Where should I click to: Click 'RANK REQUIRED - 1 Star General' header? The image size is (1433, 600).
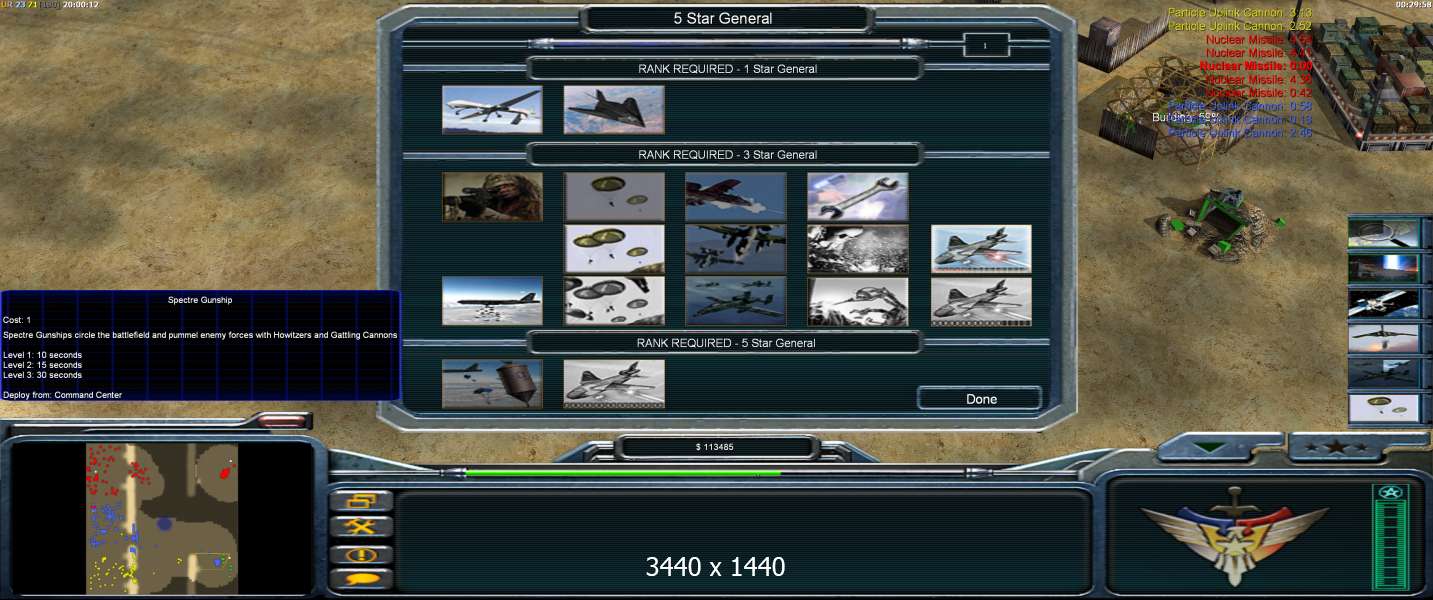pyautogui.click(x=727, y=69)
